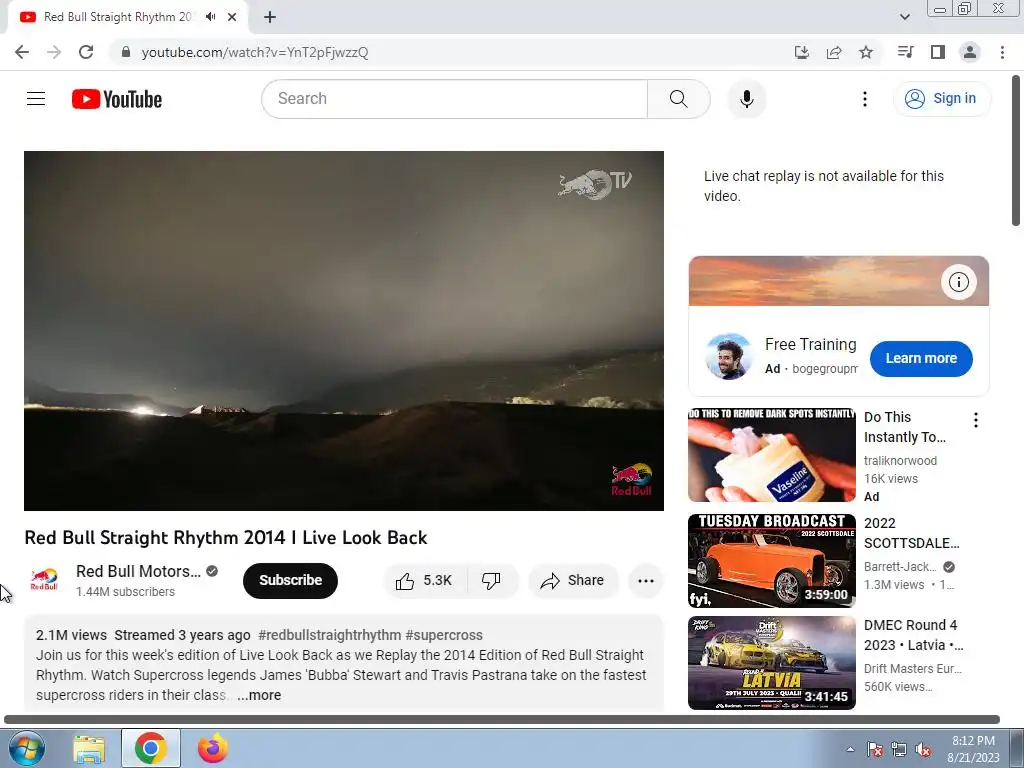Image resolution: width=1024 pixels, height=768 pixels.
Task: Focus the YouTube search field
Action: pos(455,99)
